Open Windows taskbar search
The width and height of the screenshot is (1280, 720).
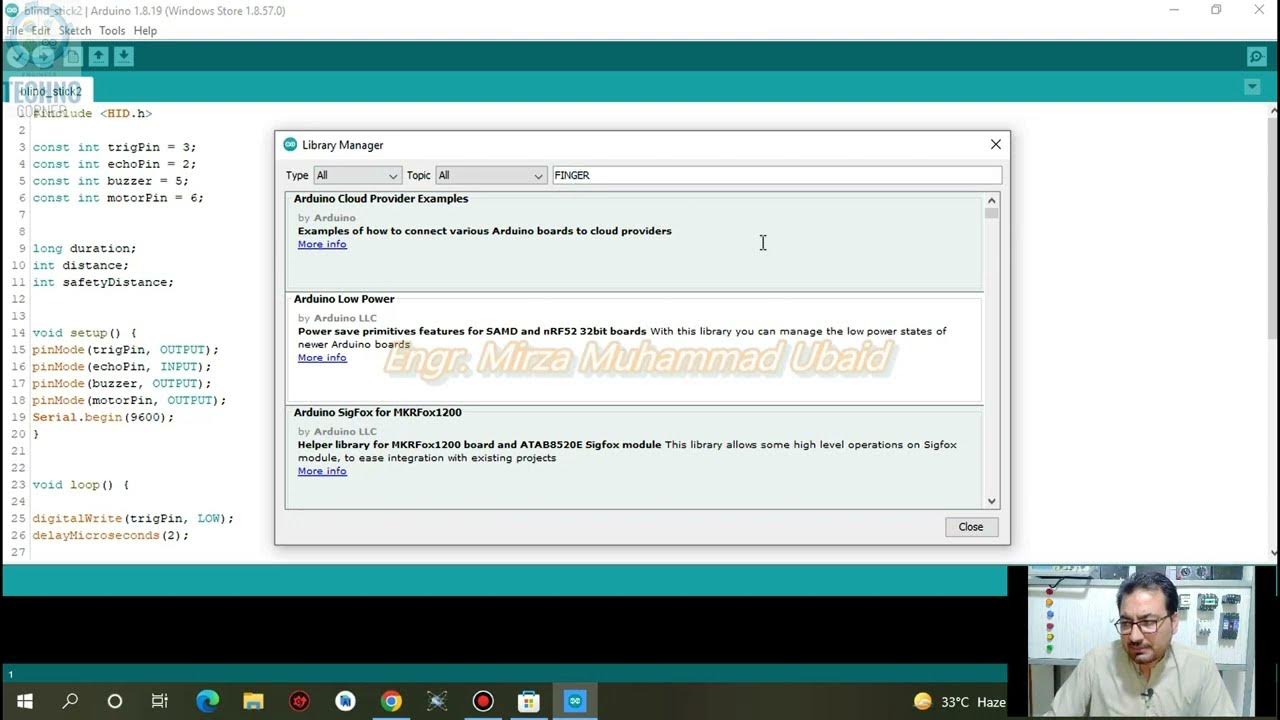coord(70,702)
